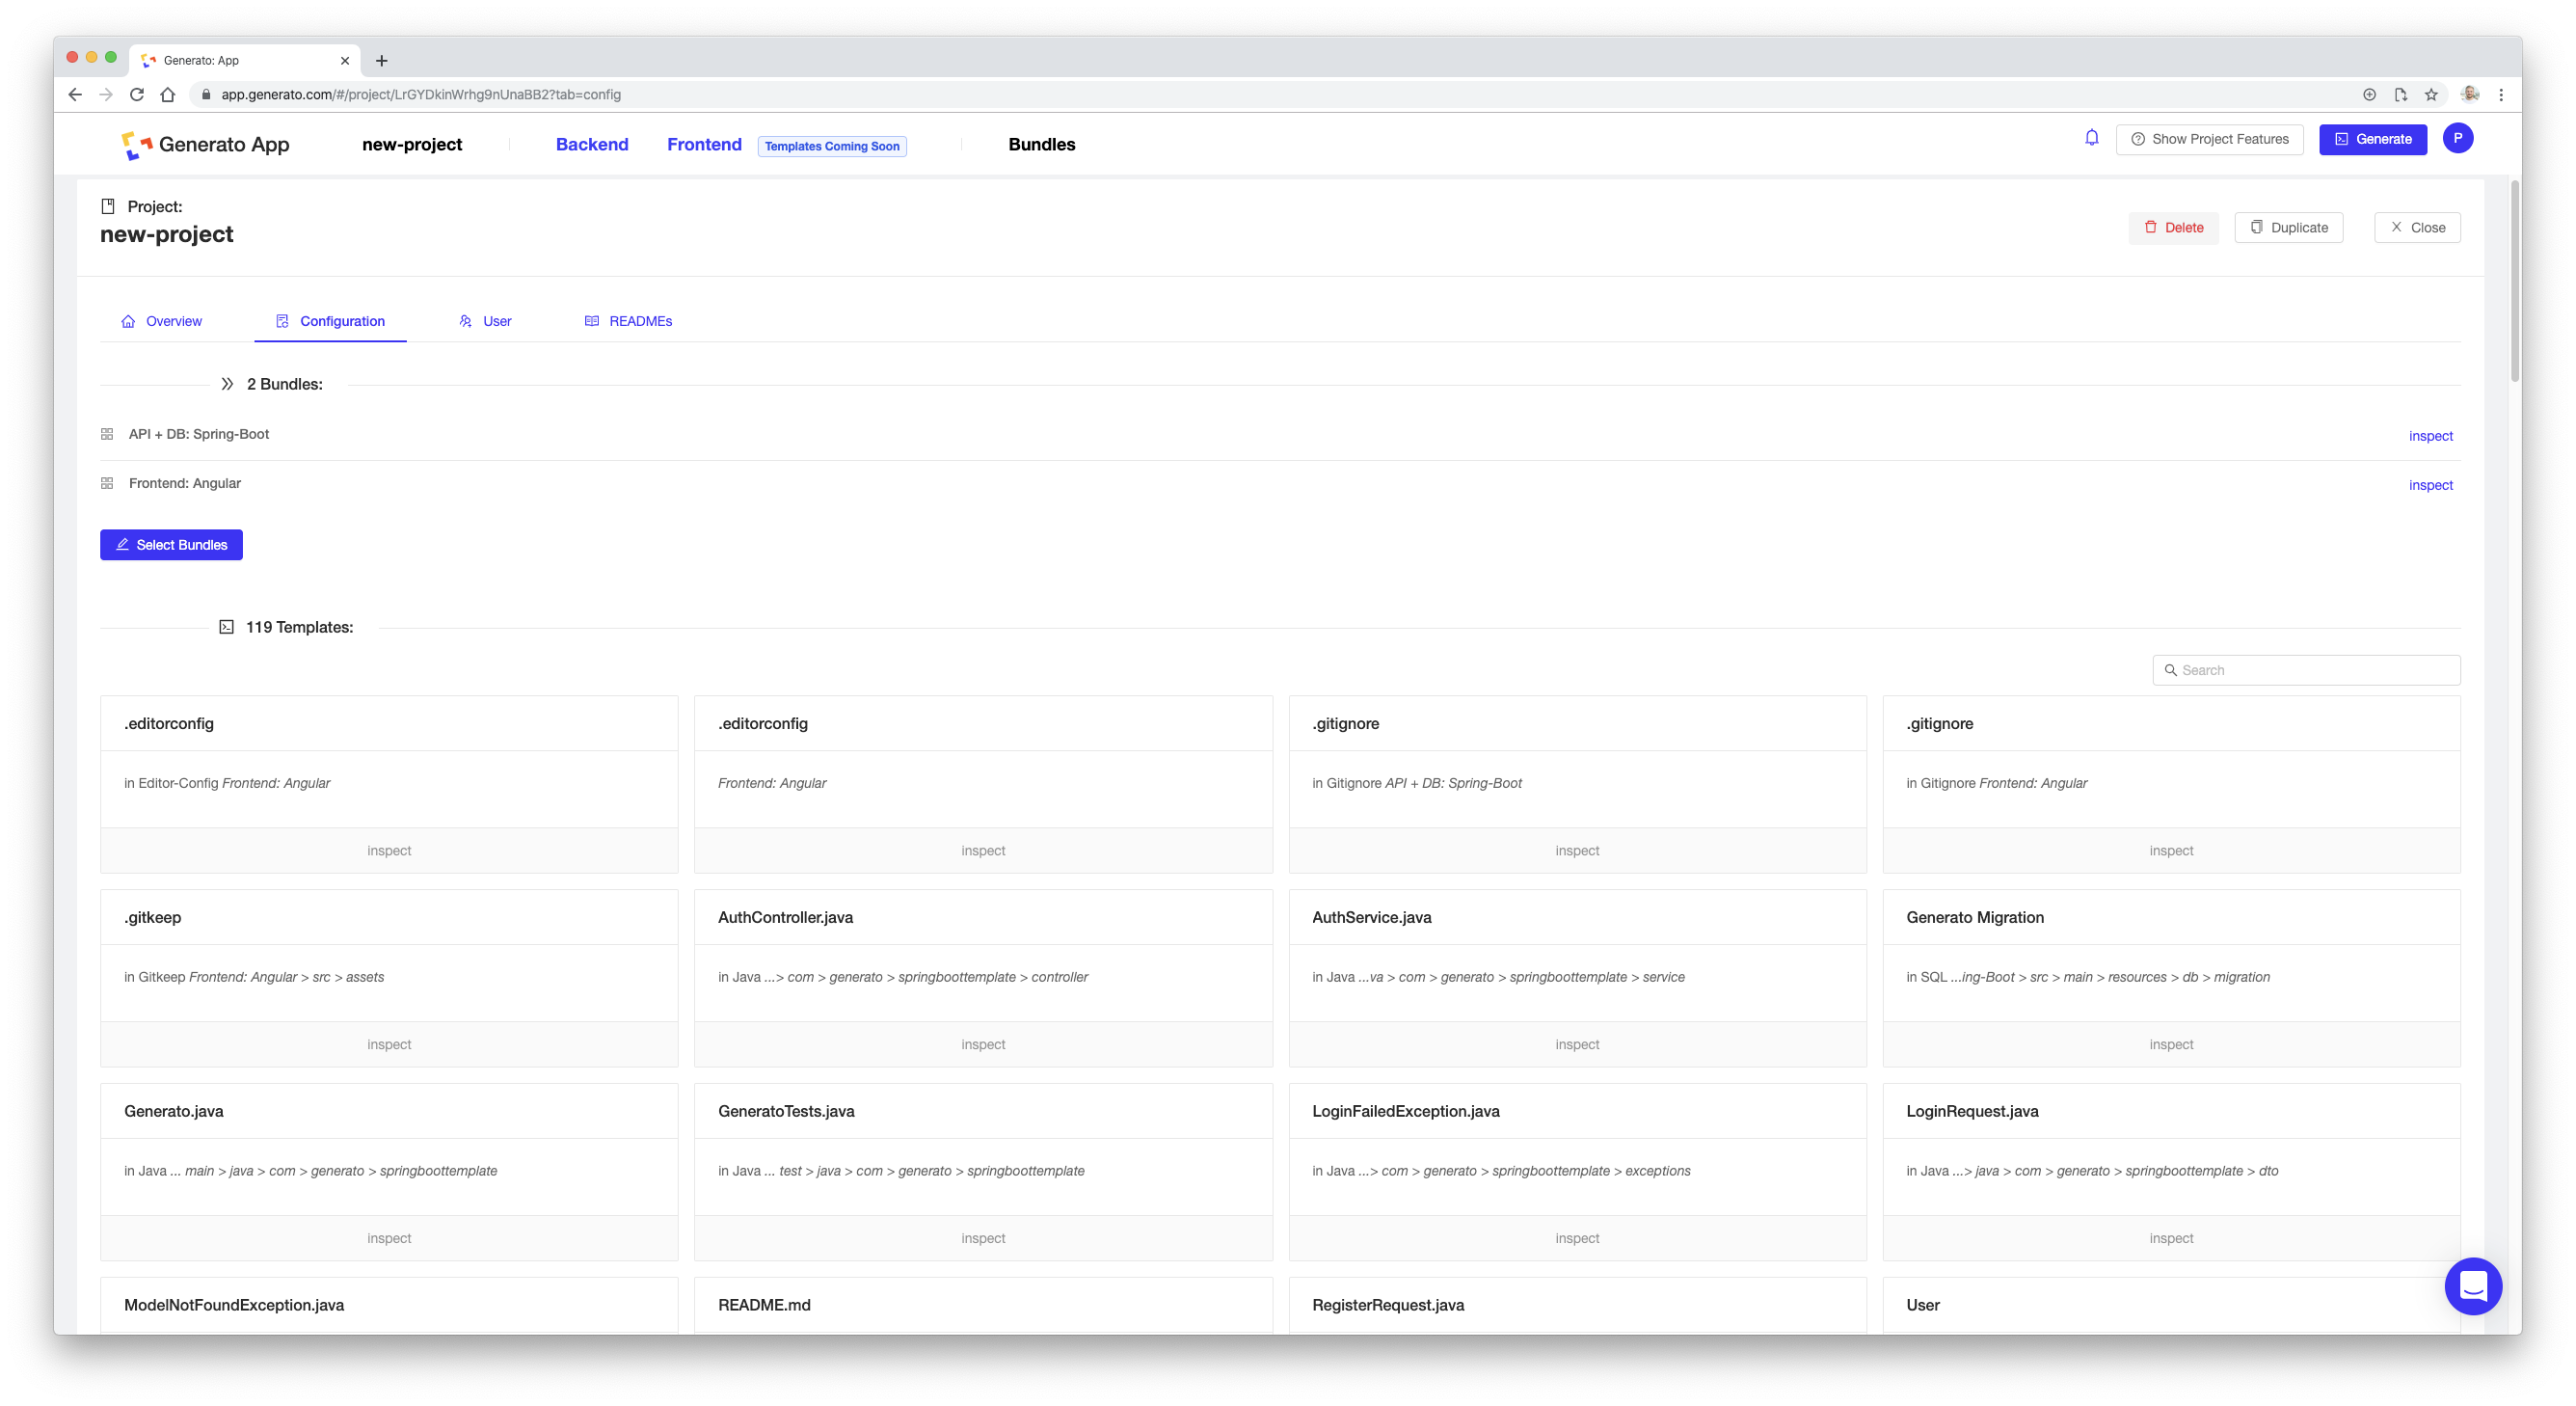Click the AuthController.java card title
2576x1406 pixels.
pyautogui.click(x=785, y=917)
